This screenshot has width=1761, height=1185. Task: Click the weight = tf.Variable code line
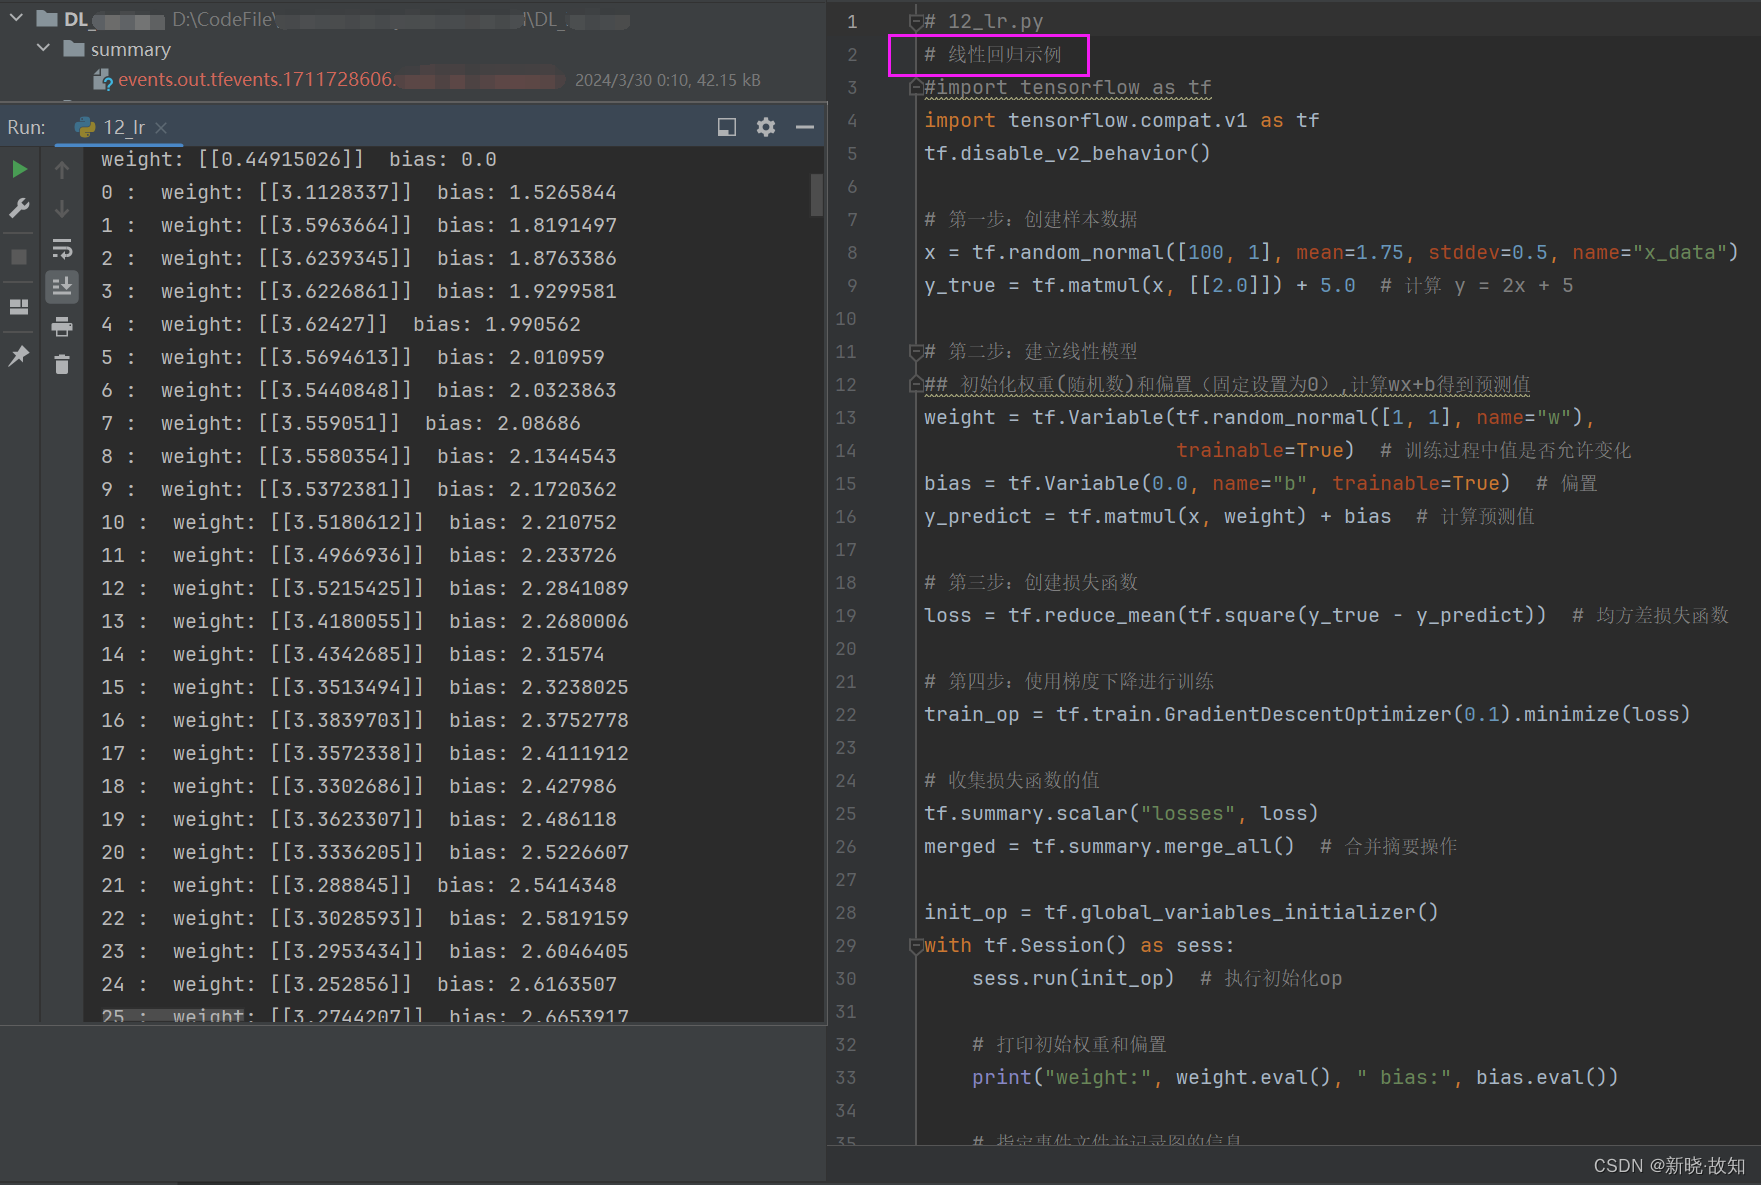click(1259, 418)
